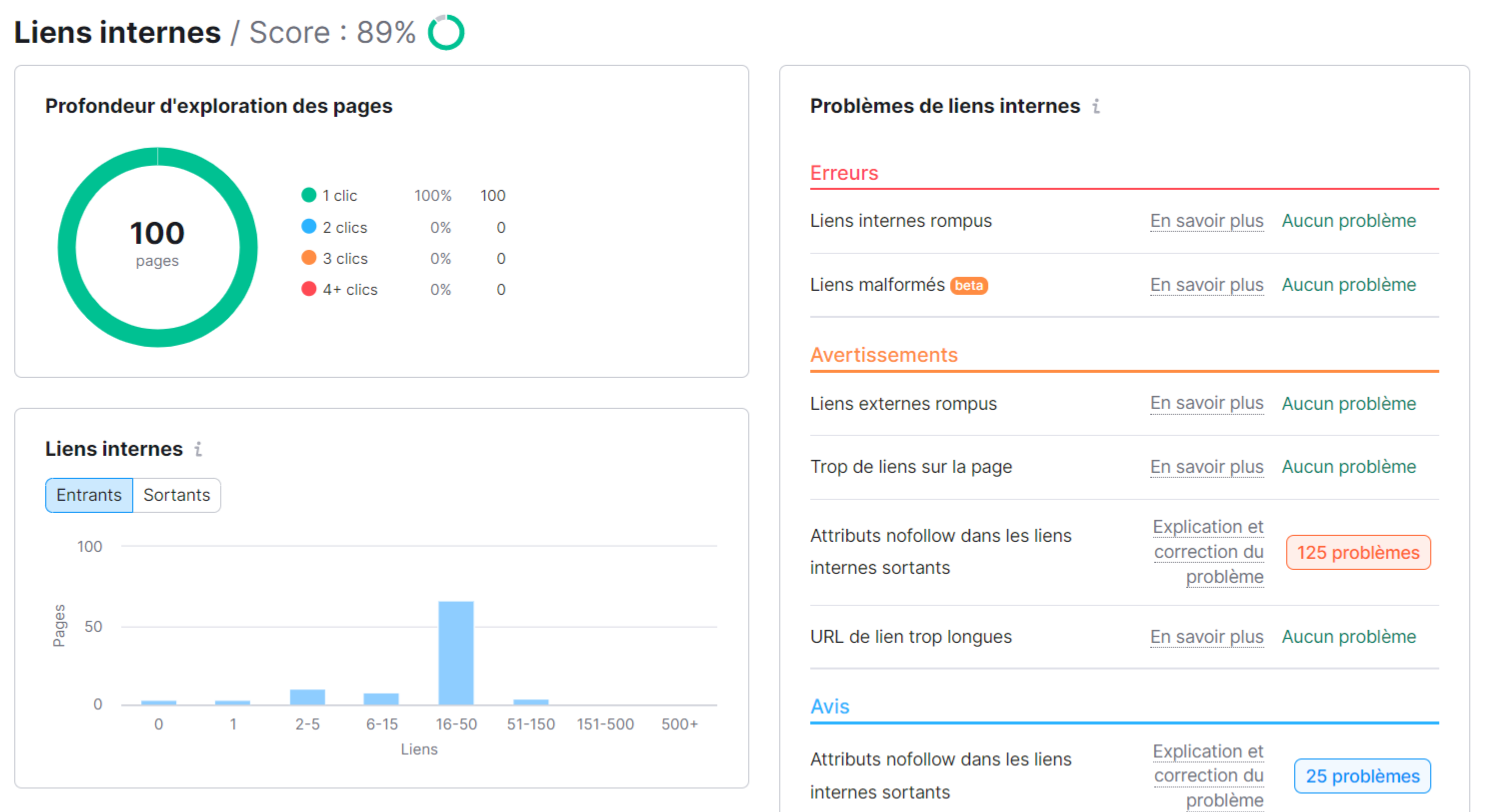Click Aucun problème for URL de lien trop longues
This screenshot has height=812, width=1492.
pos(1349,637)
